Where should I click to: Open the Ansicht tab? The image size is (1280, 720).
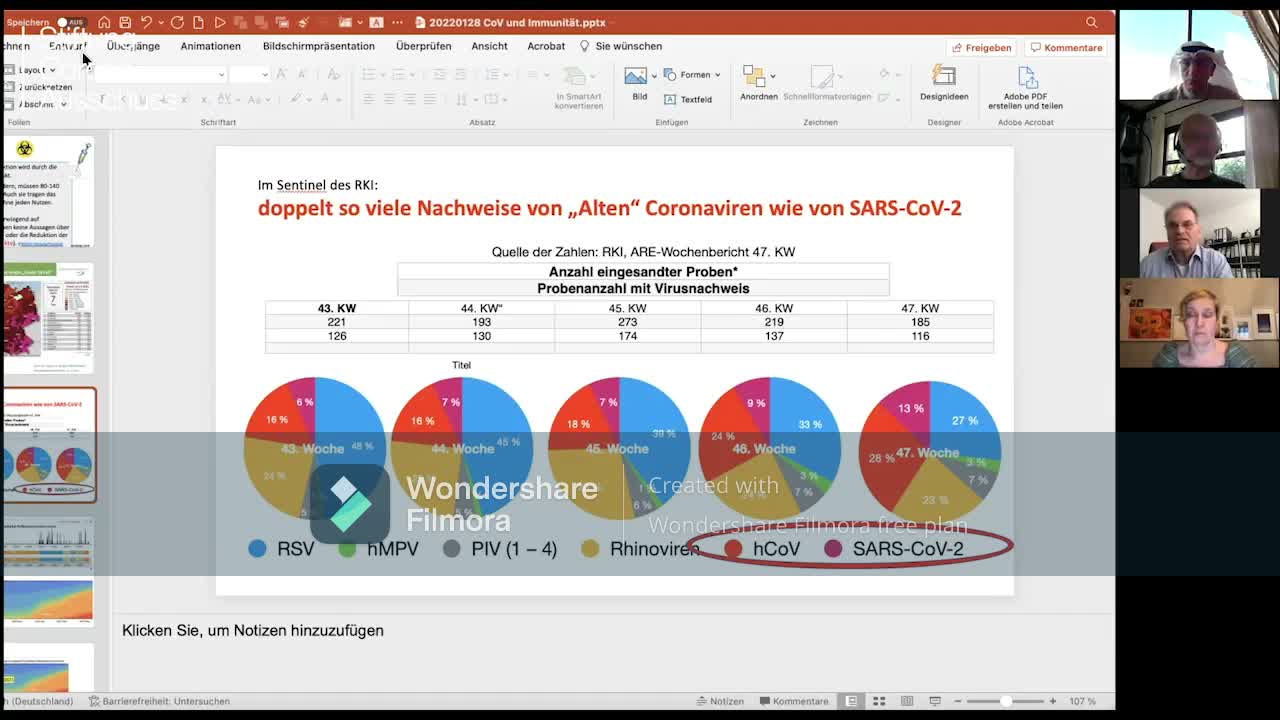click(489, 46)
